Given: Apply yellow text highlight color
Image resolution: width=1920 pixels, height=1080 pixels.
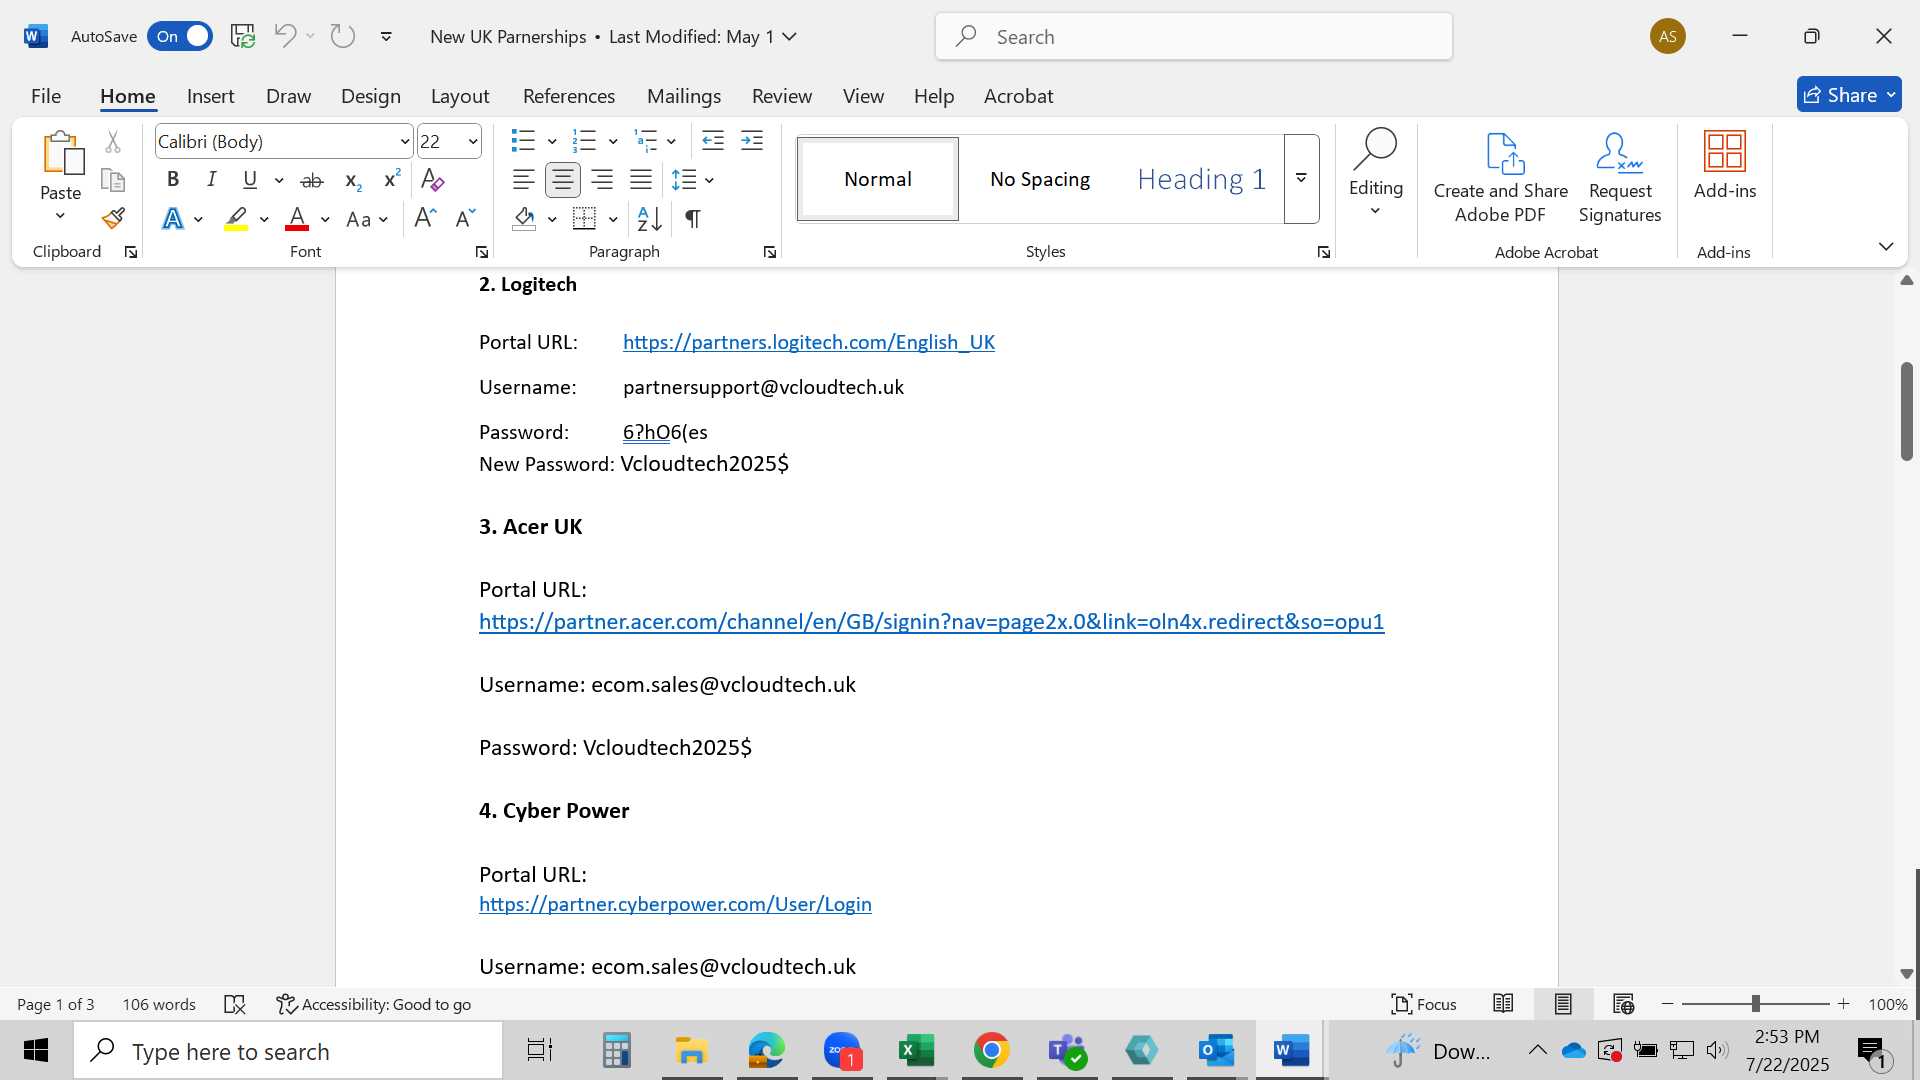Looking at the screenshot, I should click(x=236, y=218).
